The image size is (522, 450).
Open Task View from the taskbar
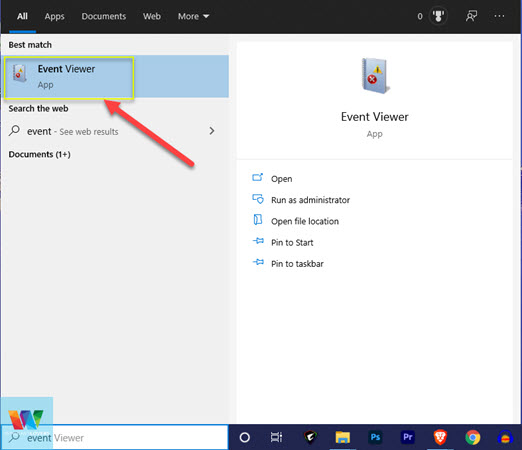tap(276, 437)
